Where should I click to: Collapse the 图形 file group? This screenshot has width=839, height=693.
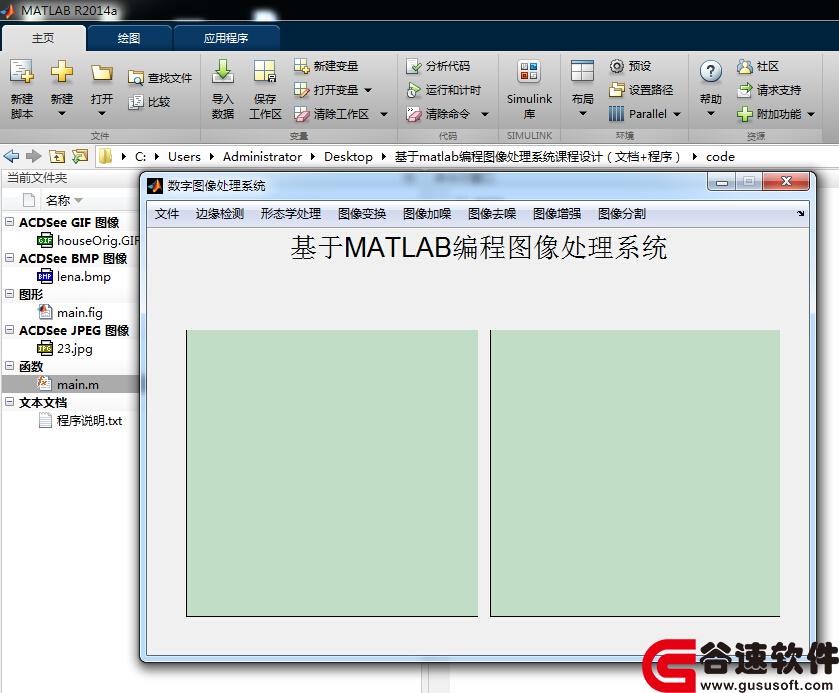pyautogui.click(x=10, y=294)
